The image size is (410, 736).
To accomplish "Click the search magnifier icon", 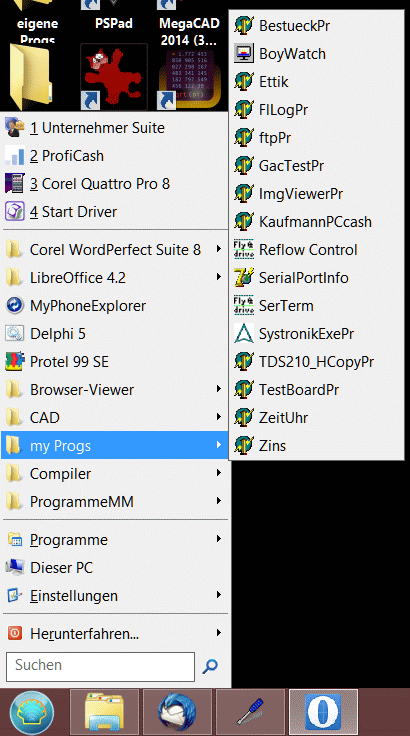I will [210, 667].
